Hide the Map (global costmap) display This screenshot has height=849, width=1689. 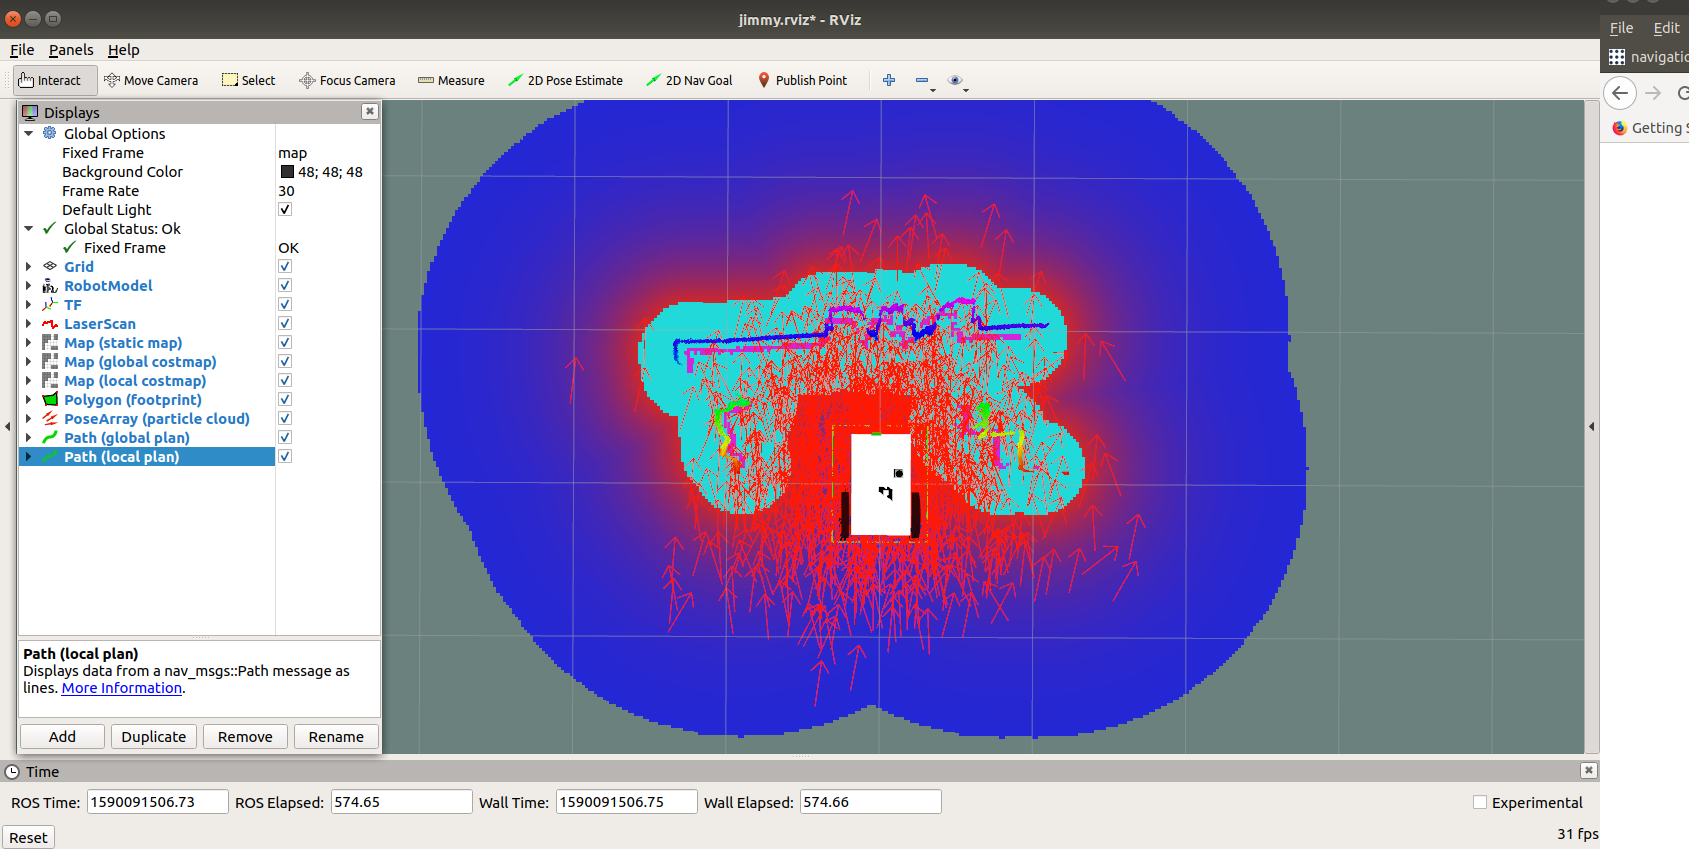pyautogui.click(x=285, y=361)
